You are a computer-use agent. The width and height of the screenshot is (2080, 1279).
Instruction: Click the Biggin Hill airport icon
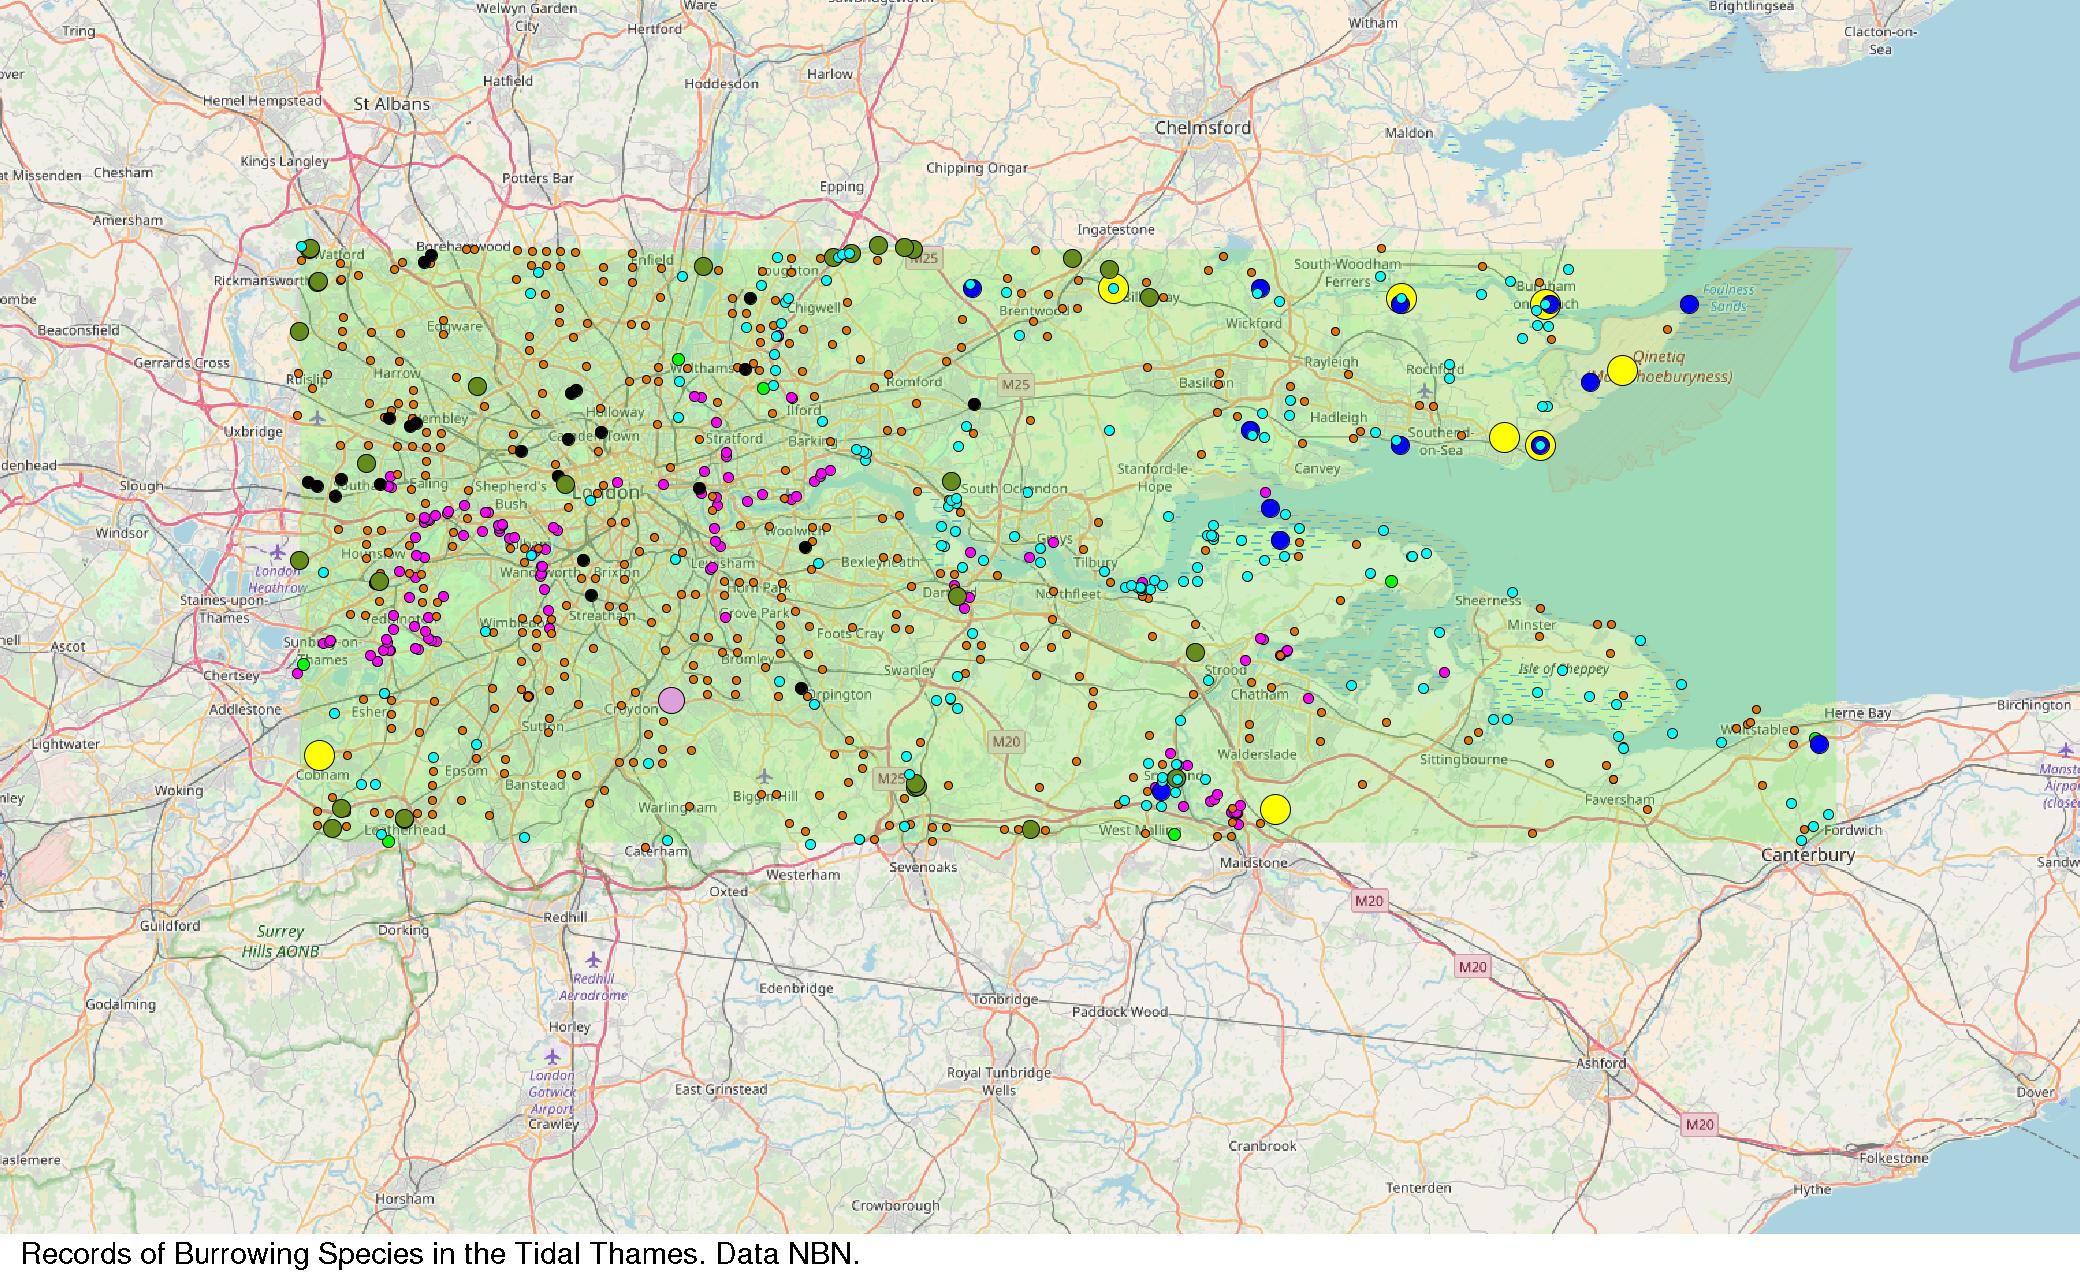pos(765,776)
